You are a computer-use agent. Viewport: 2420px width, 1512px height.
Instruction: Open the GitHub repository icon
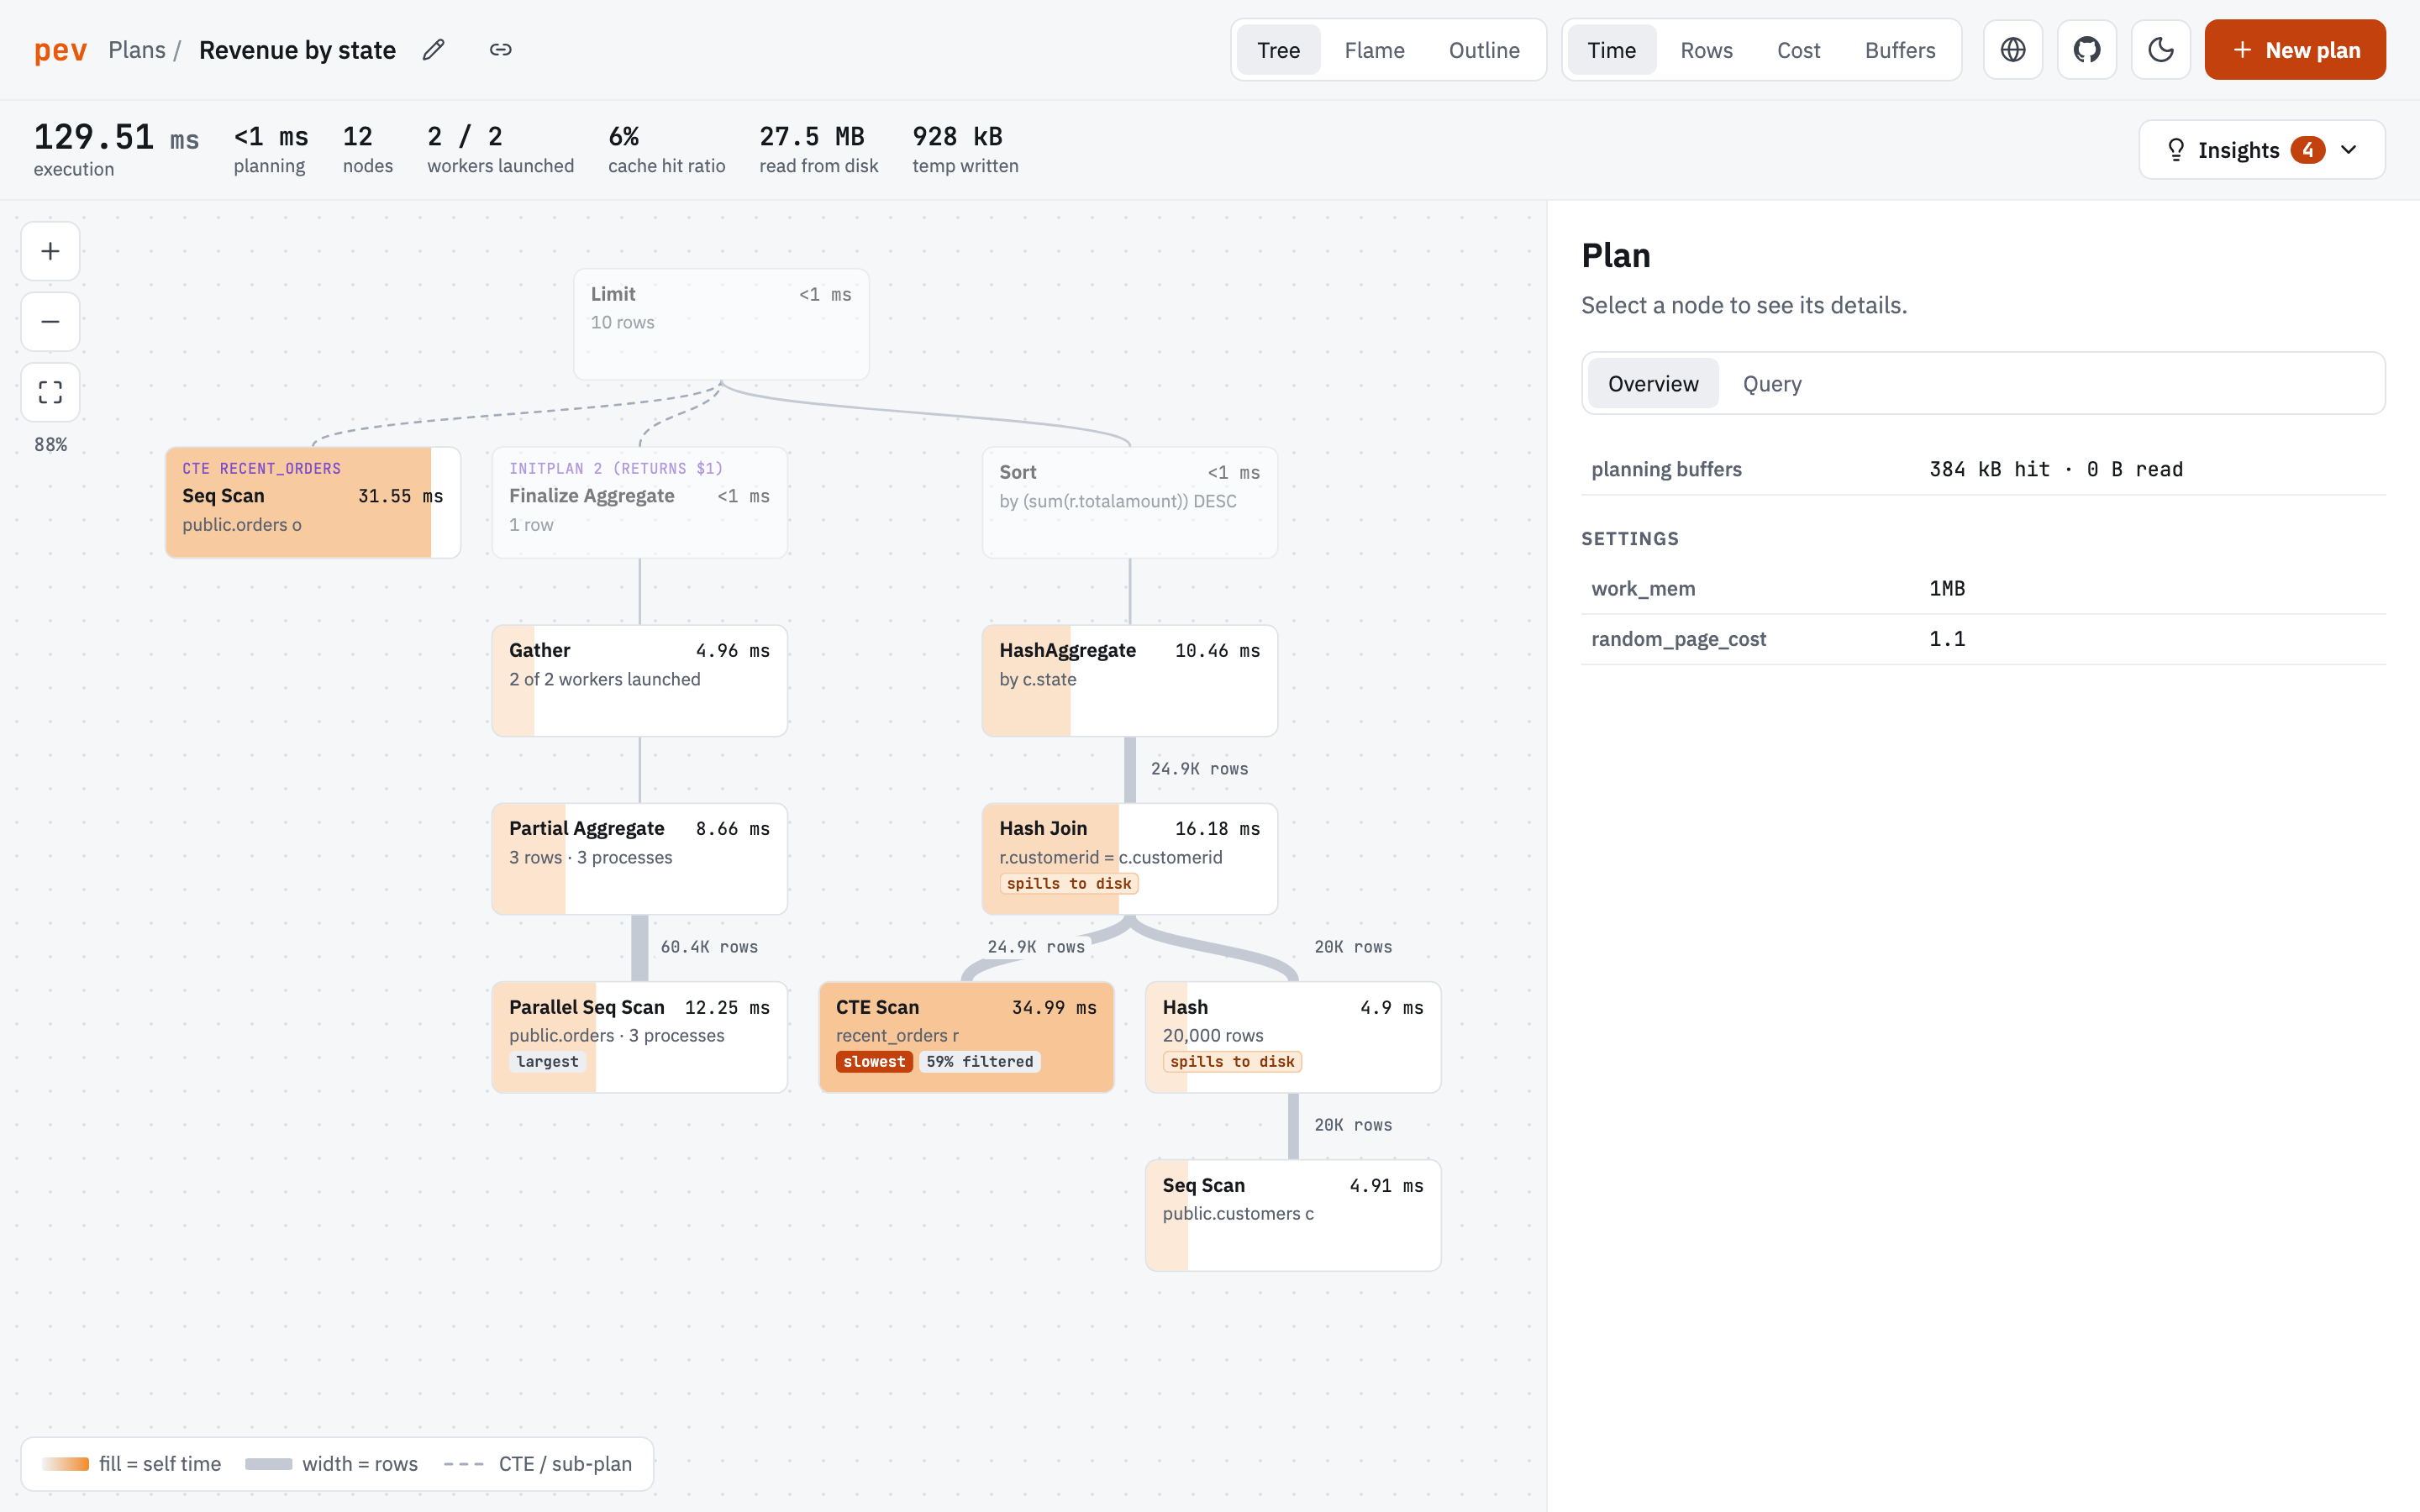pyautogui.click(x=2087, y=50)
